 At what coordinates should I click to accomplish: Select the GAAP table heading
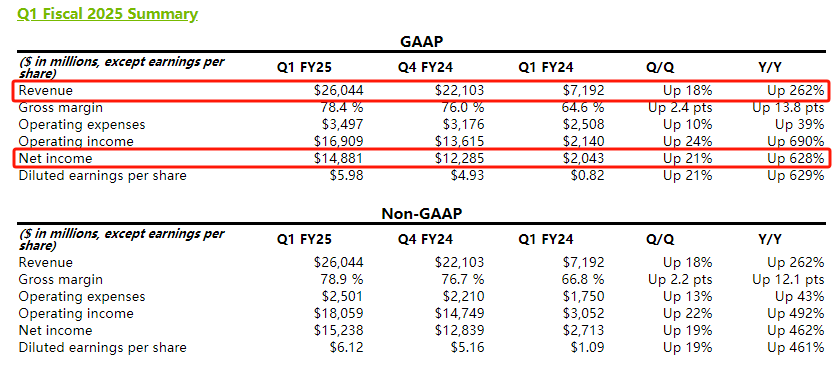click(421, 42)
